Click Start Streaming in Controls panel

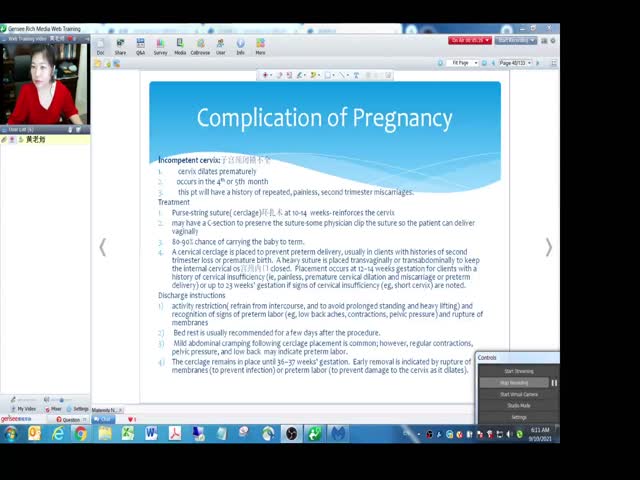(x=518, y=371)
